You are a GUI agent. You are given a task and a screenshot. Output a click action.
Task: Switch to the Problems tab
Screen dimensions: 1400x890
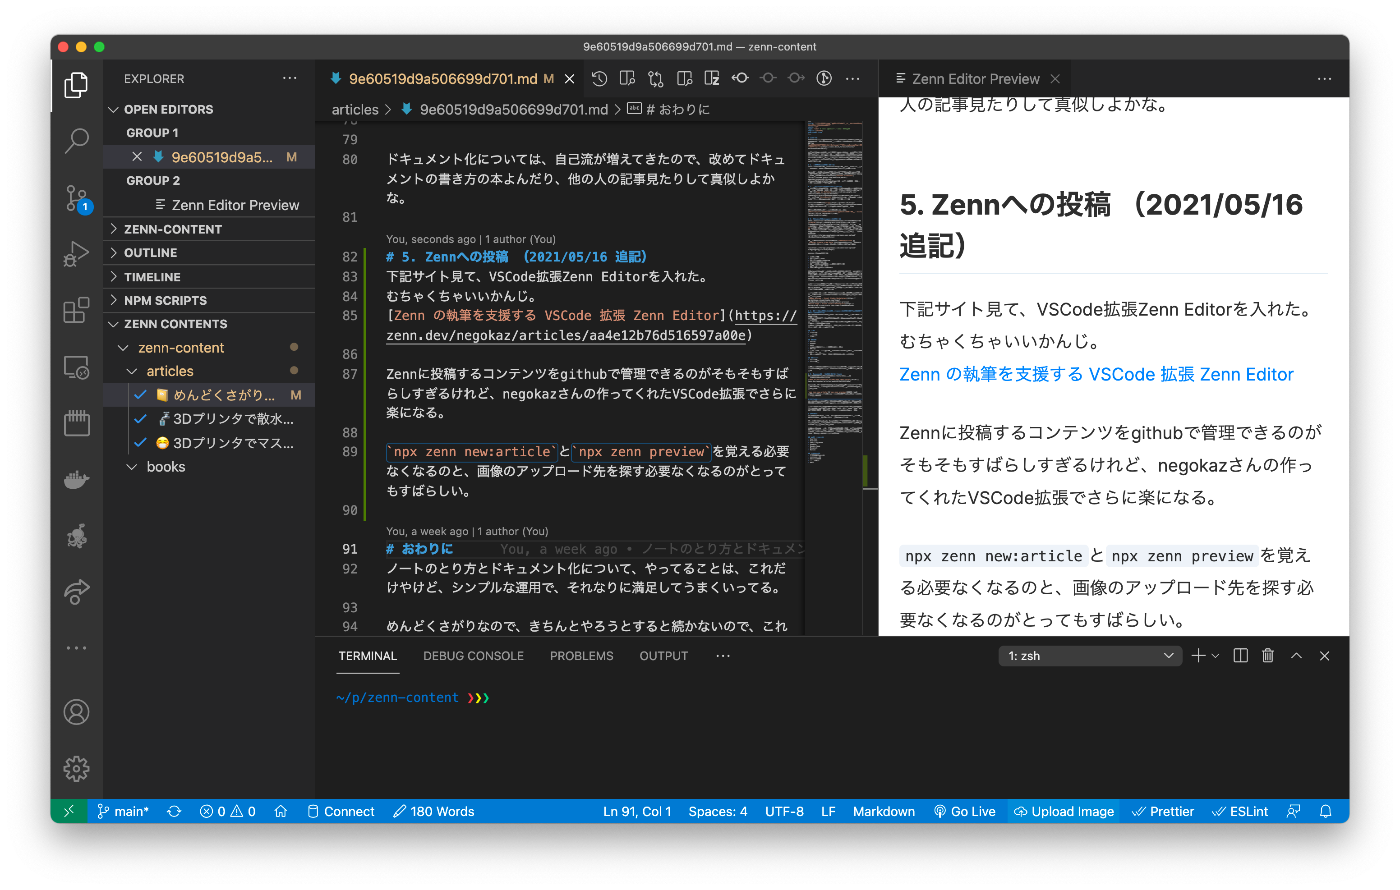coord(582,656)
